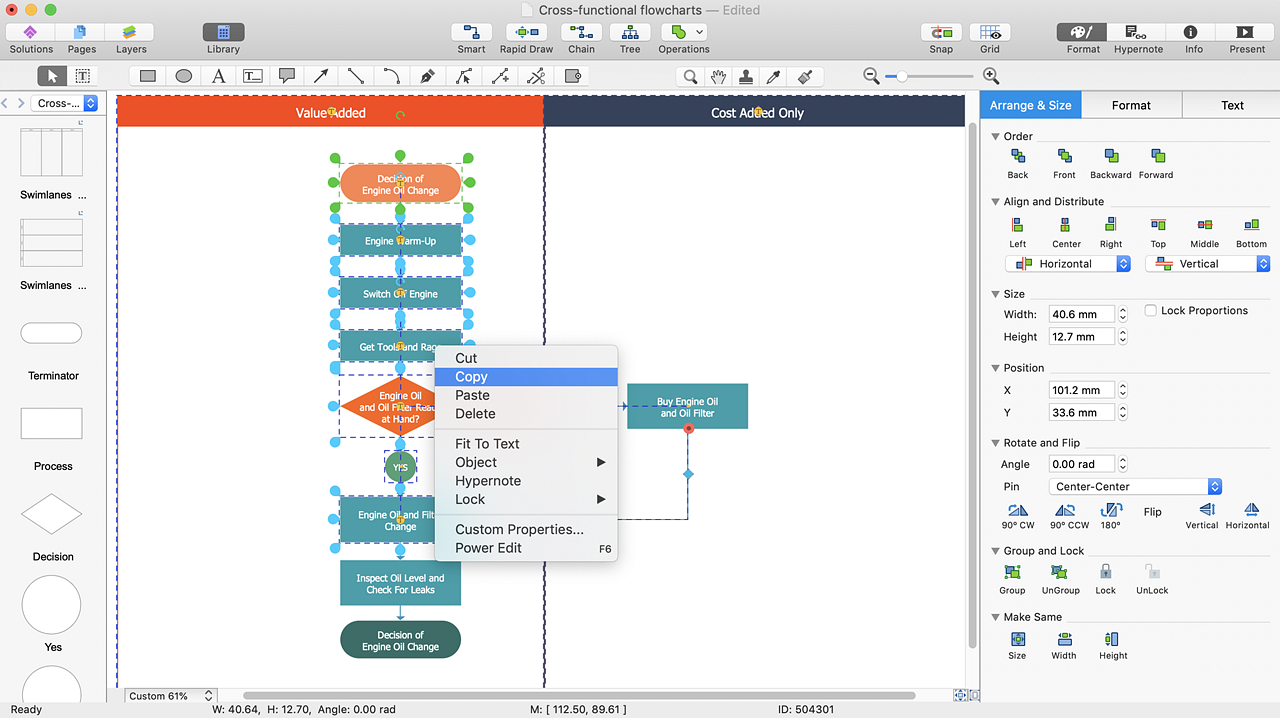Make selected shapes the same width
This screenshot has width=1280, height=718.
click(x=1064, y=639)
